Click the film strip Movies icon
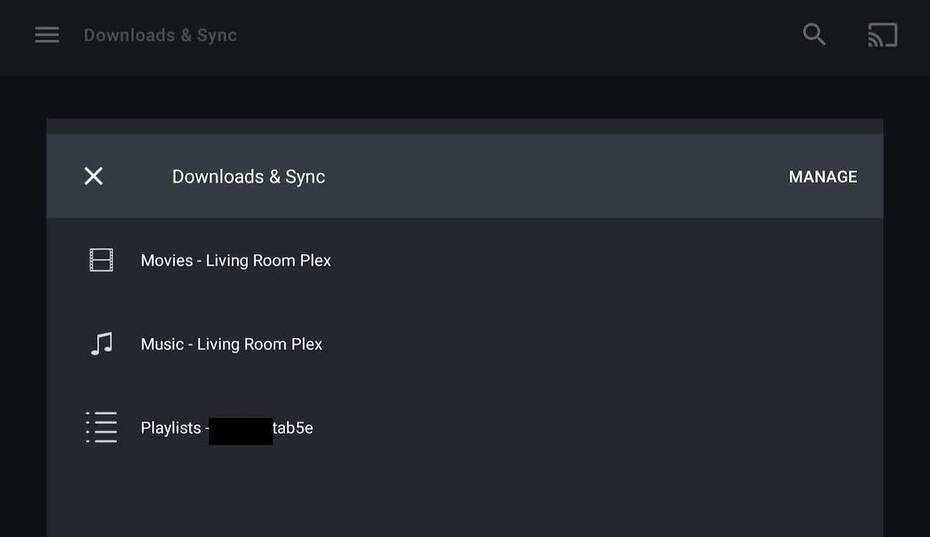This screenshot has width=930, height=537. tap(101, 260)
